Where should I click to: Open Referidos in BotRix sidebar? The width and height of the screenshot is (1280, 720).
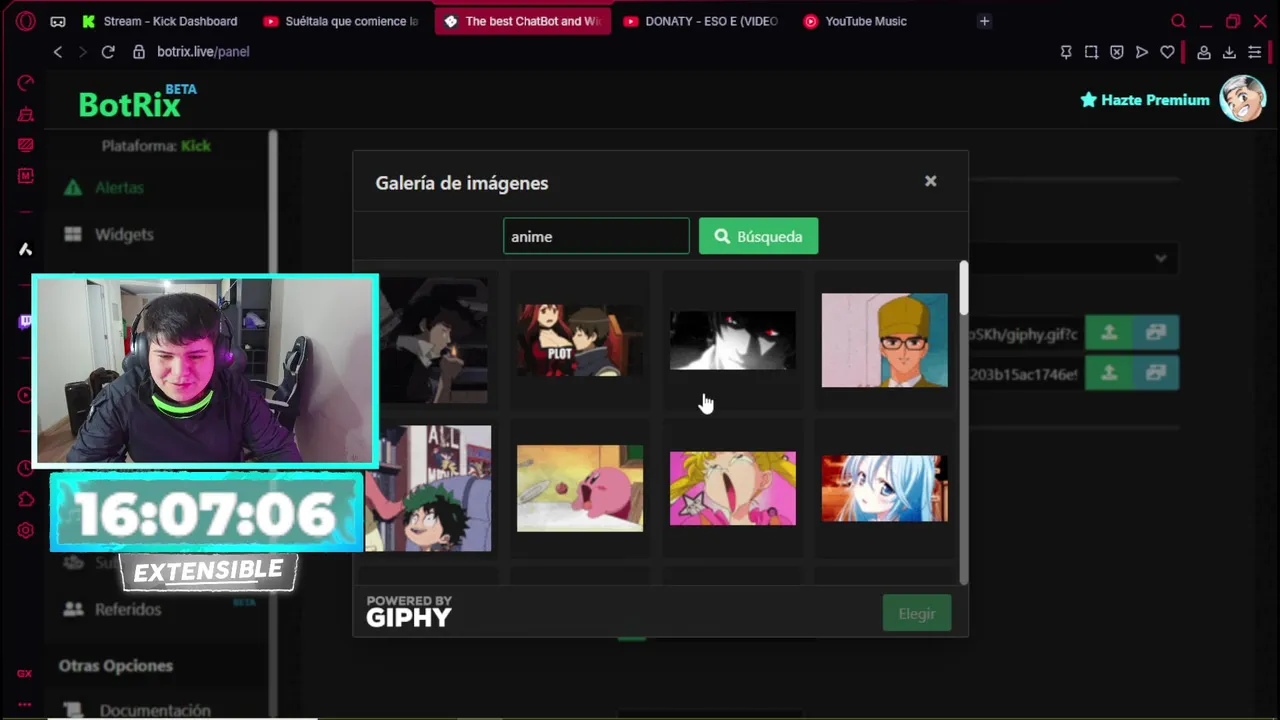point(128,609)
